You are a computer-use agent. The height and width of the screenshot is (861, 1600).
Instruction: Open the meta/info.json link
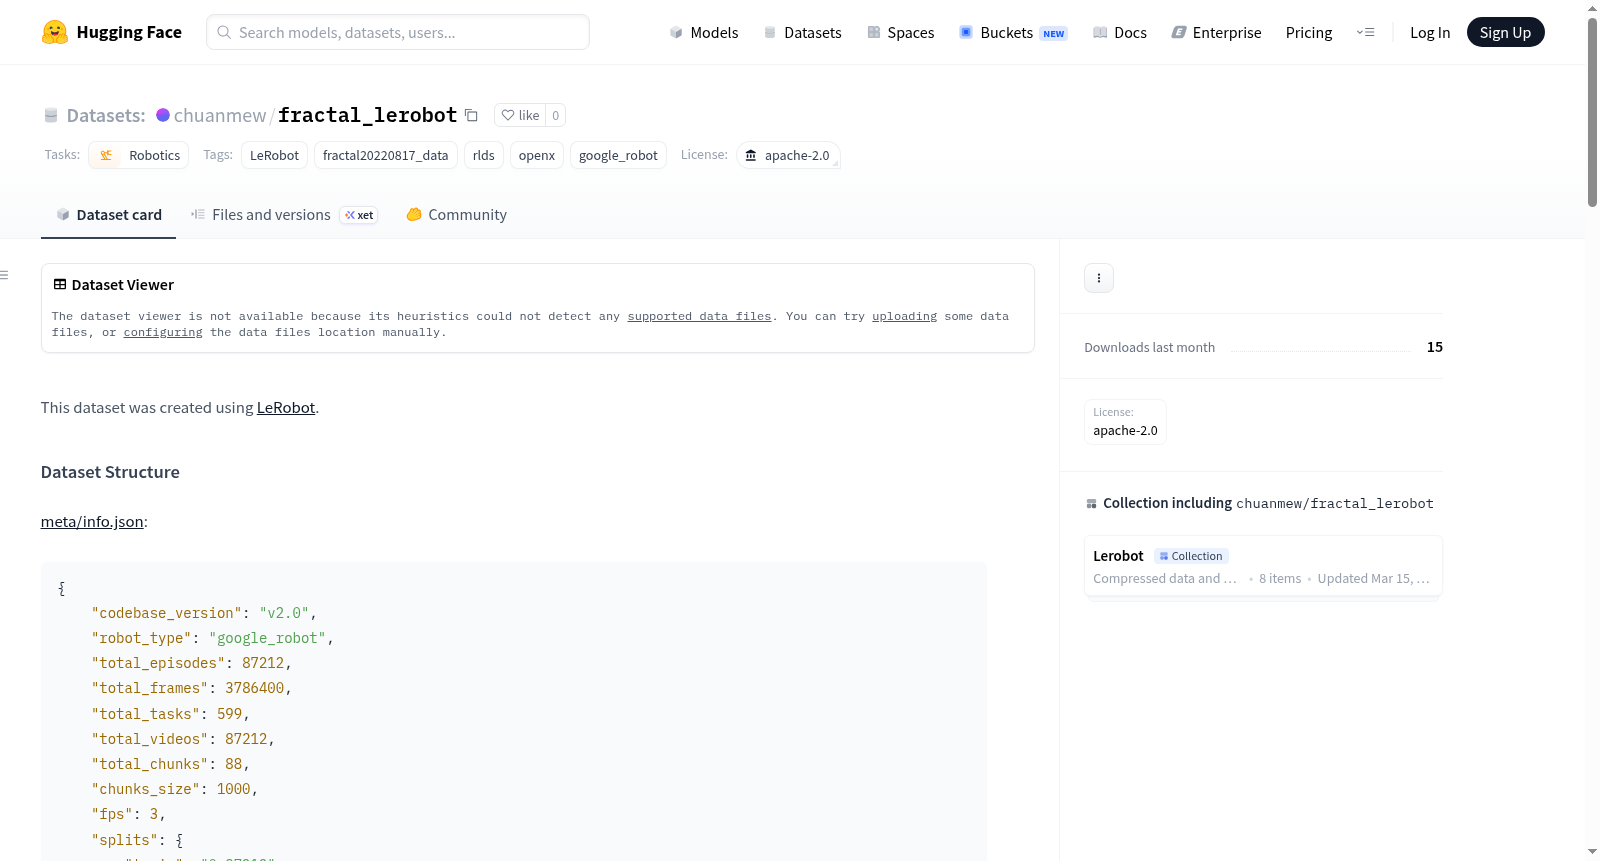[x=92, y=522]
